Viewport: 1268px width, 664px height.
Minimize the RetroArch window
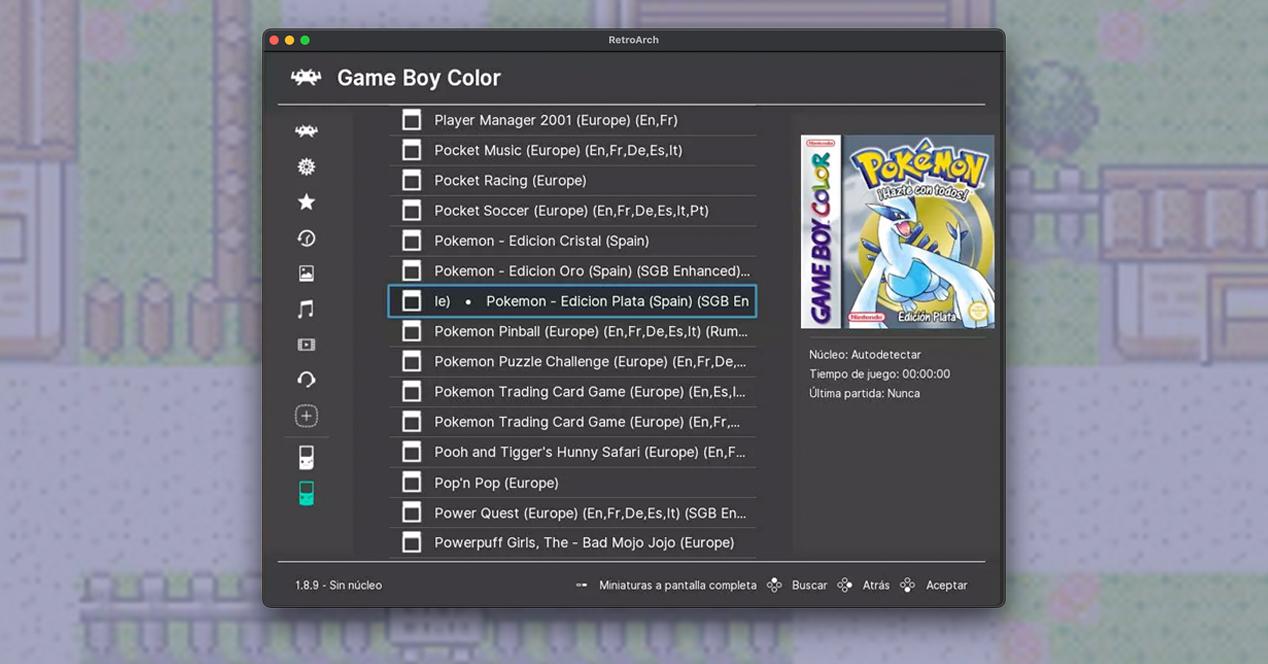click(x=290, y=40)
